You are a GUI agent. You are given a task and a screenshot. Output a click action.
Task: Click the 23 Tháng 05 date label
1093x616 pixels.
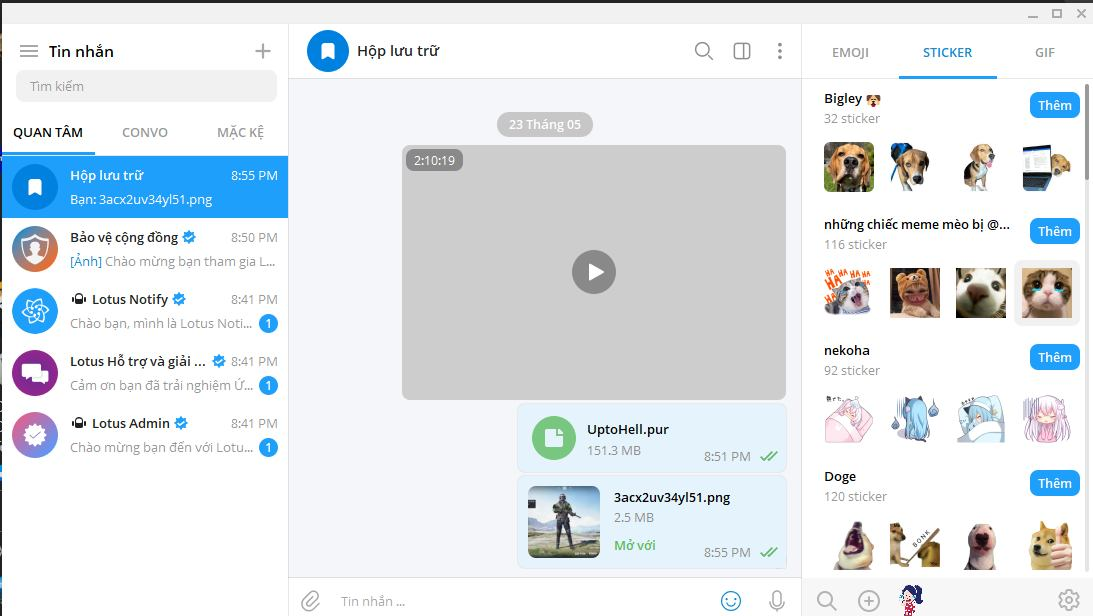[544, 125]
